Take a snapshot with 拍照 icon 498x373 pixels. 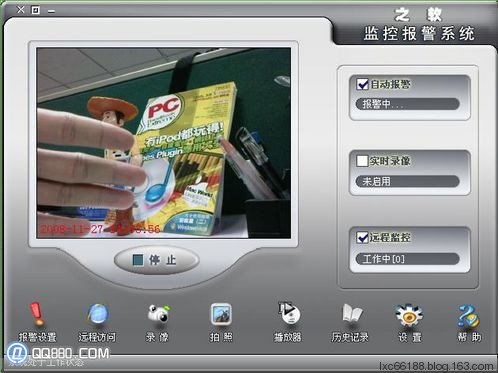click(221, 314)
